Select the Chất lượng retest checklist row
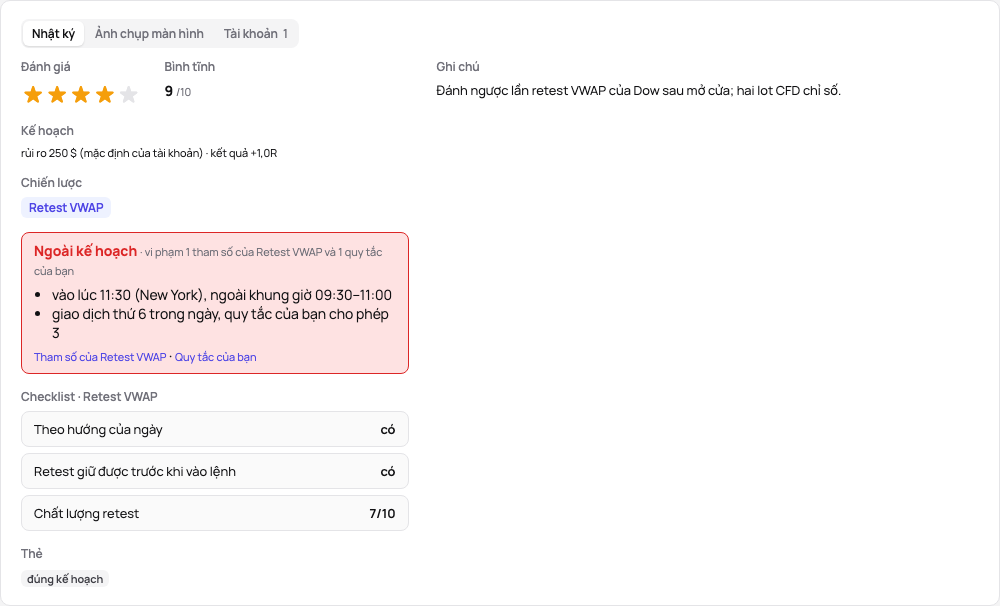The height and width of the screenshot is (606, 1000). coord(215,514)
